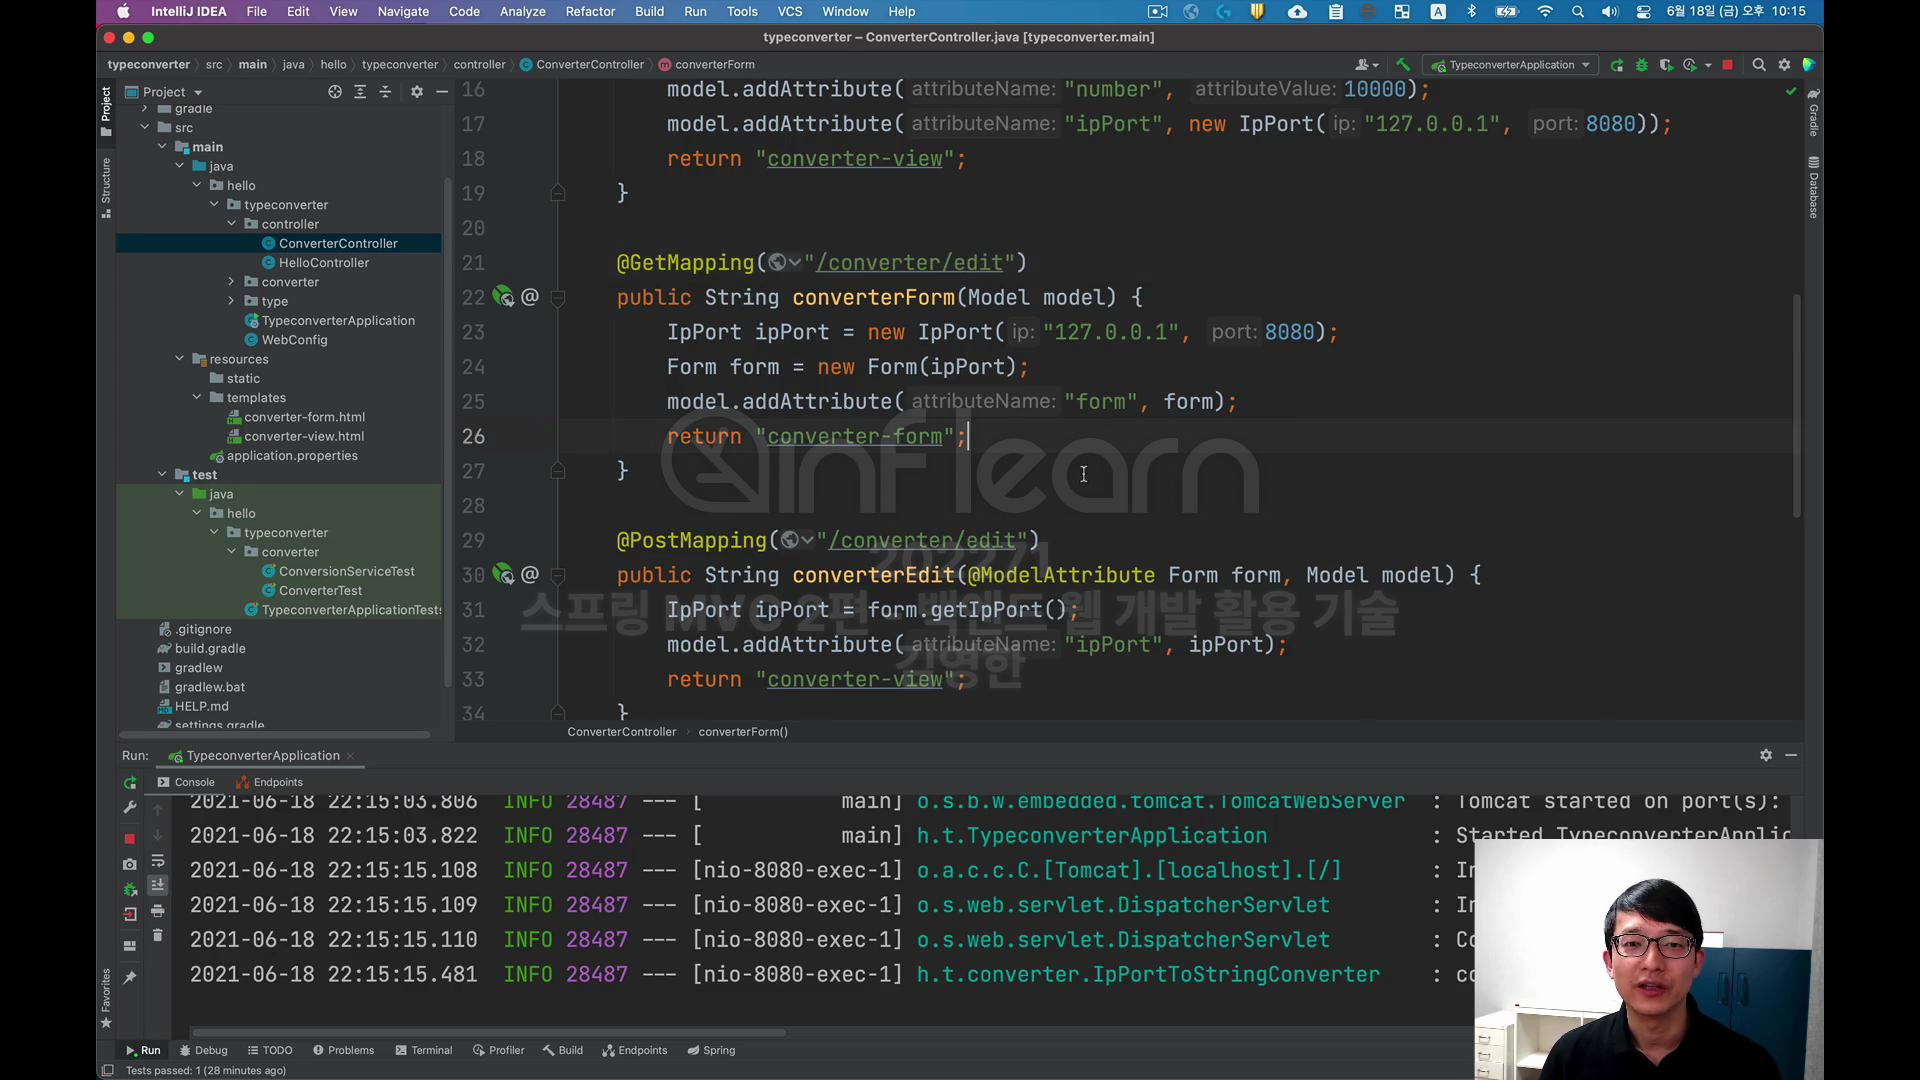
Task: Print console output with the printer icon
Action: pos(158,911)
